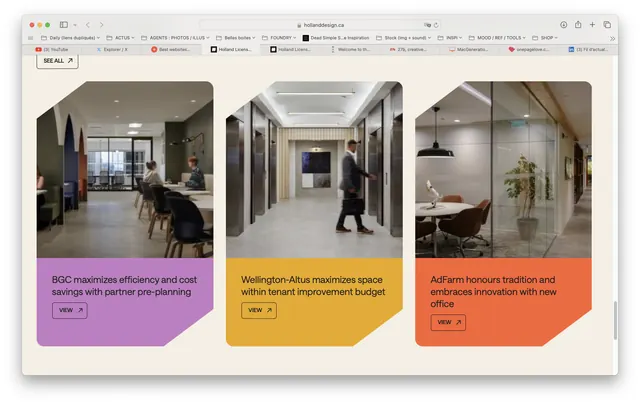
Task: Expand the Belles boîtes bookmarks folder
Action: click(x=236, y=38)
